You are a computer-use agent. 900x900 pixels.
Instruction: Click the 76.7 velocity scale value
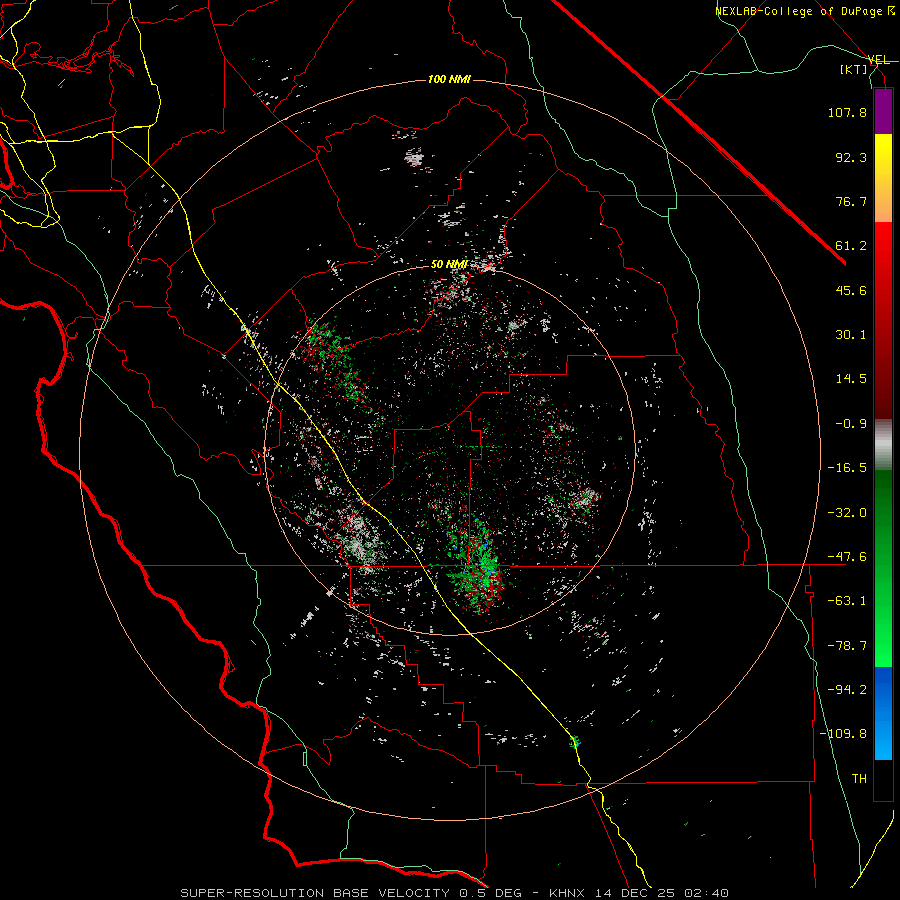851,201
